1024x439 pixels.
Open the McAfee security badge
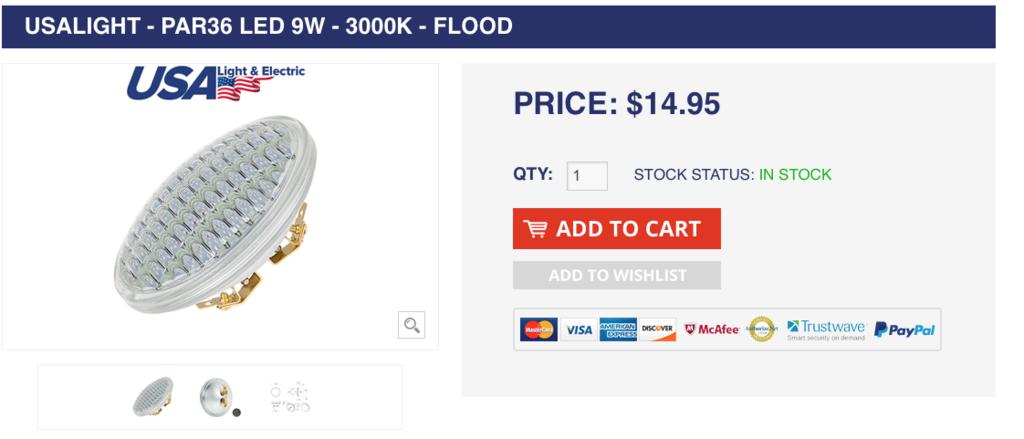coord(712,329)
